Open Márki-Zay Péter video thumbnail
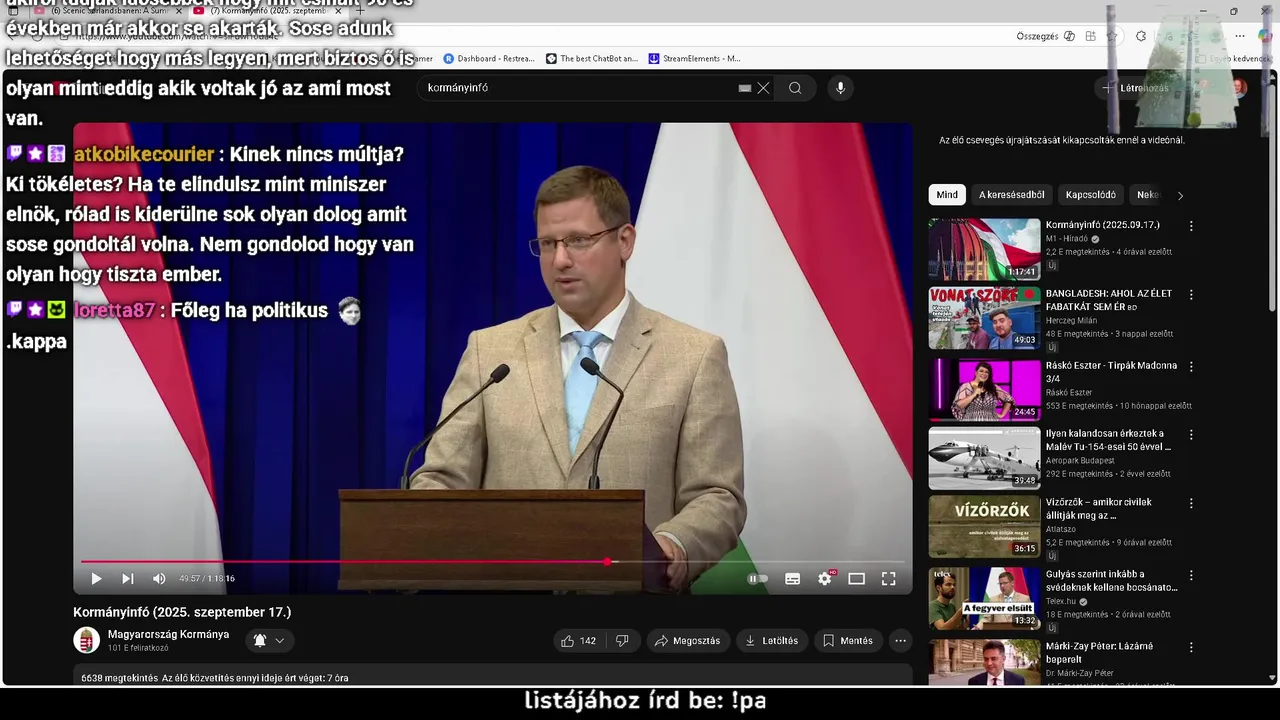This screenshot has width=1280, height=720. pos(984,662)
